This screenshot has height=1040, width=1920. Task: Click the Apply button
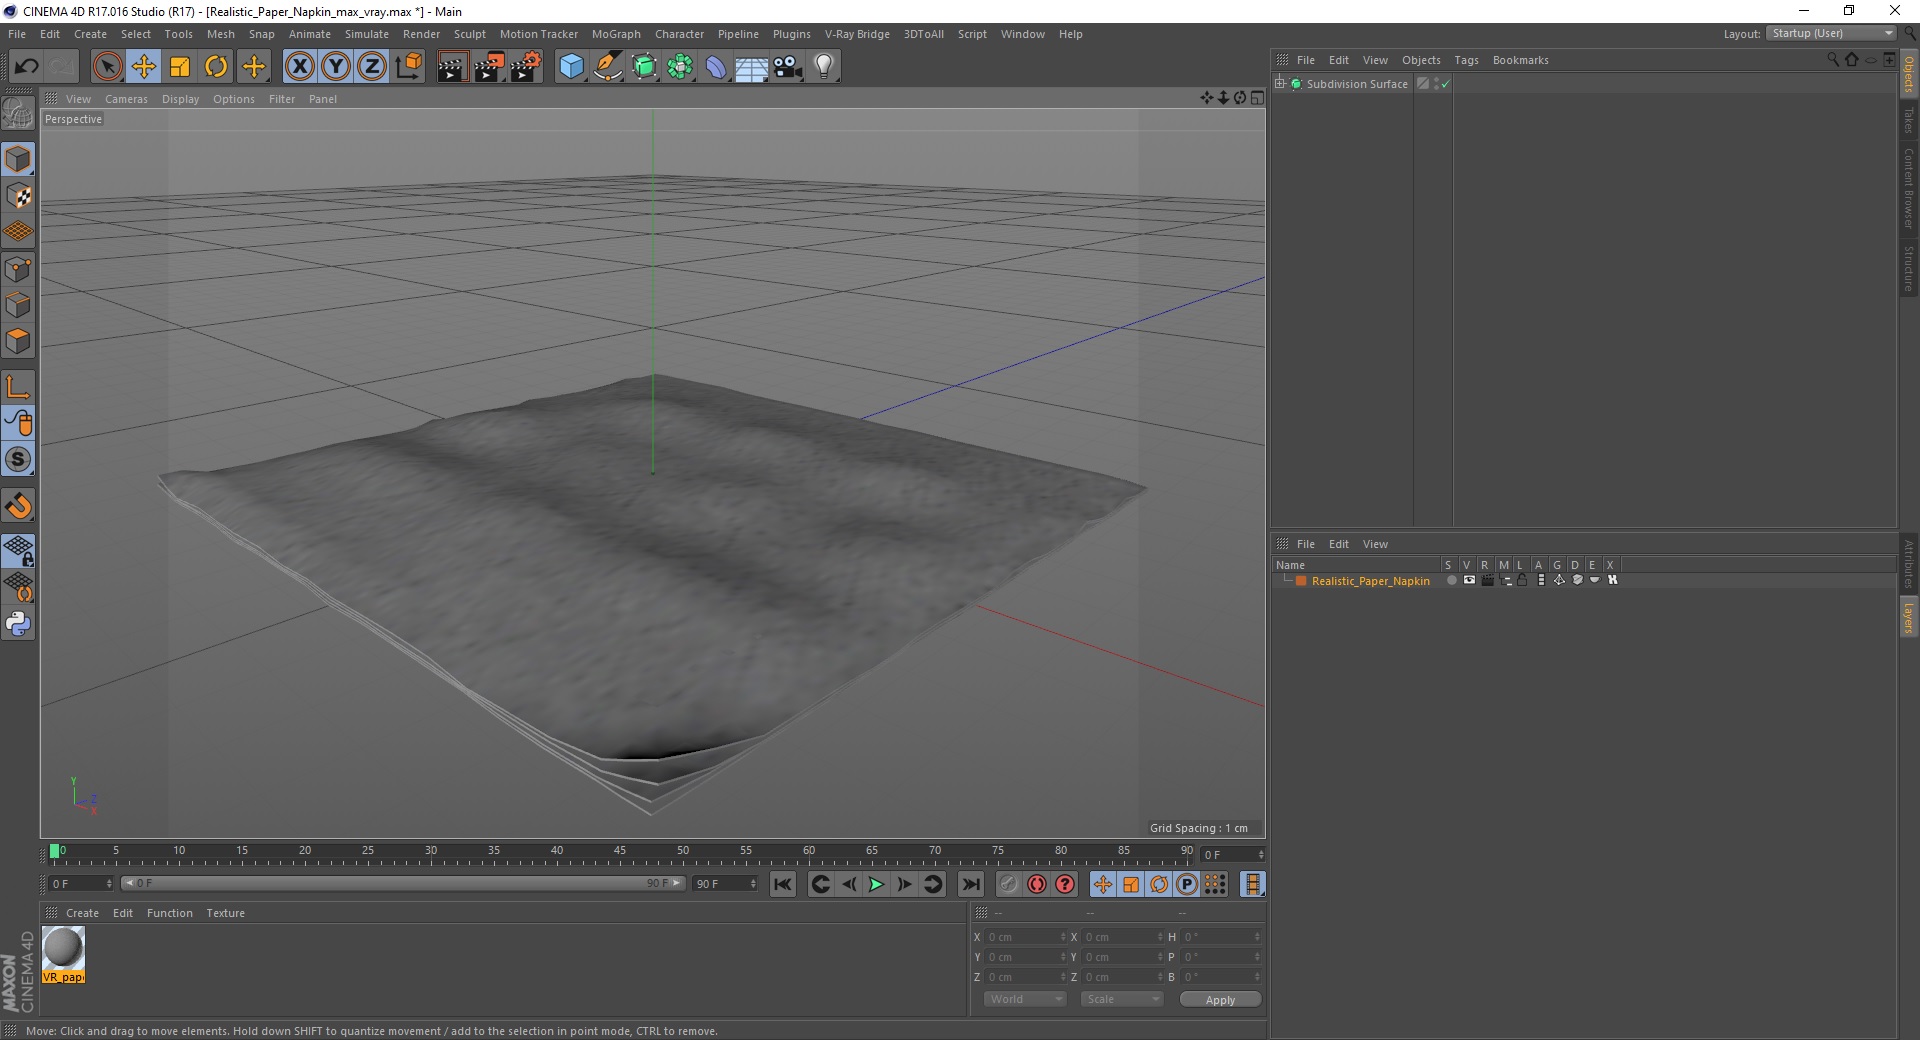click(x=1220, y=1000)
